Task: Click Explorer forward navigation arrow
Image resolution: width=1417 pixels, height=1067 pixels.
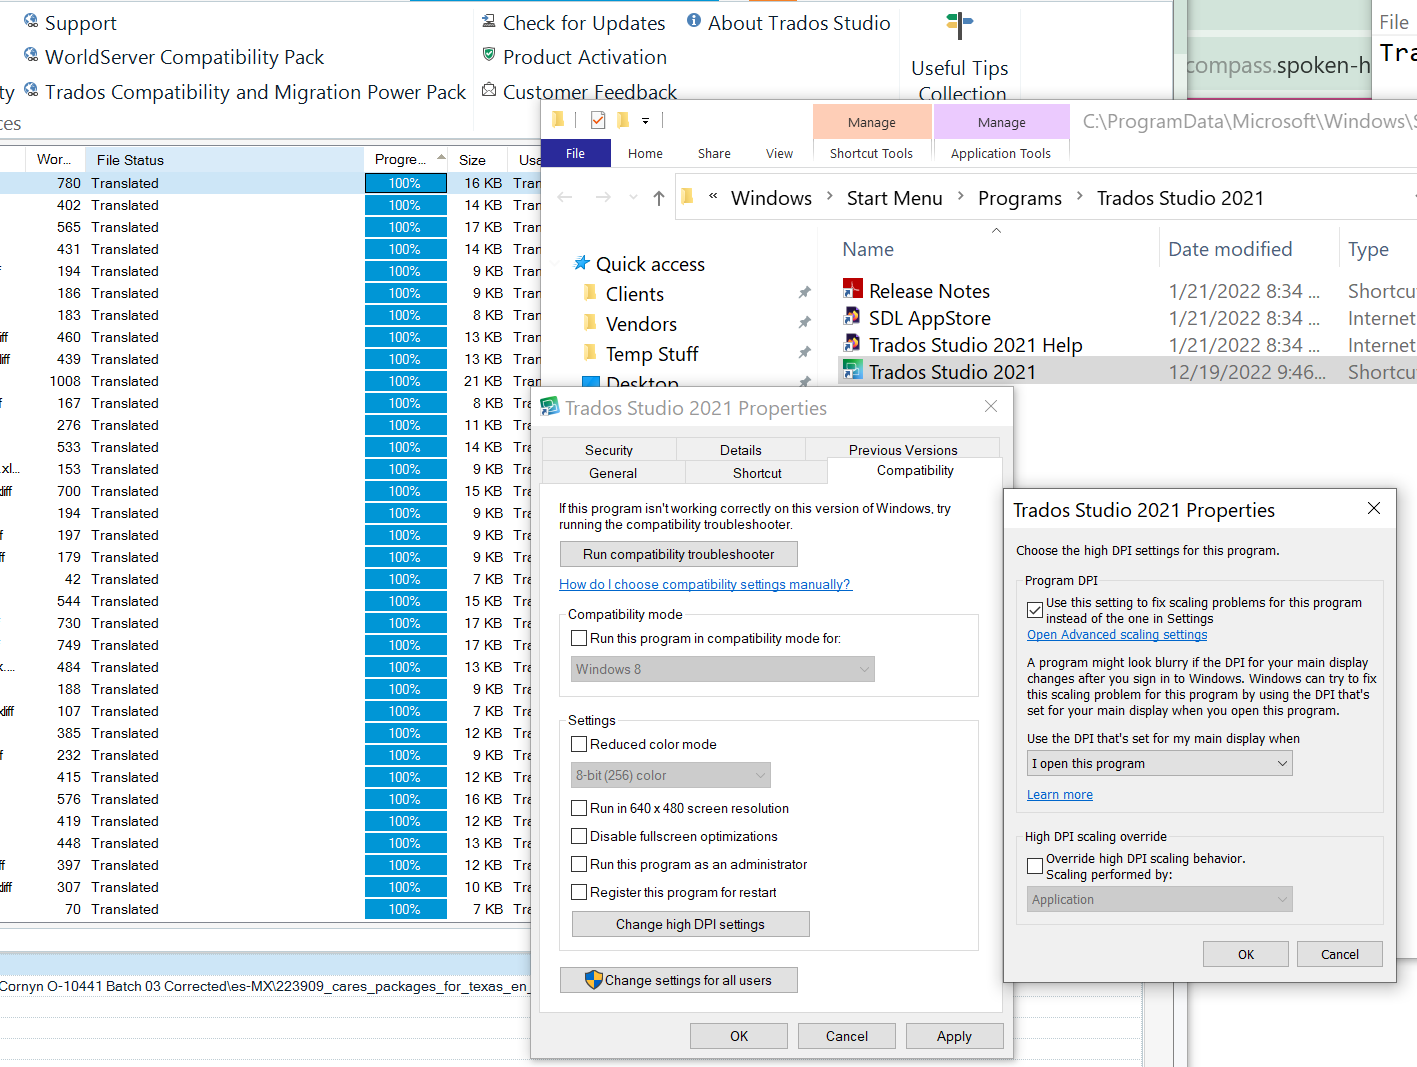Action: [x=603, y=197]
